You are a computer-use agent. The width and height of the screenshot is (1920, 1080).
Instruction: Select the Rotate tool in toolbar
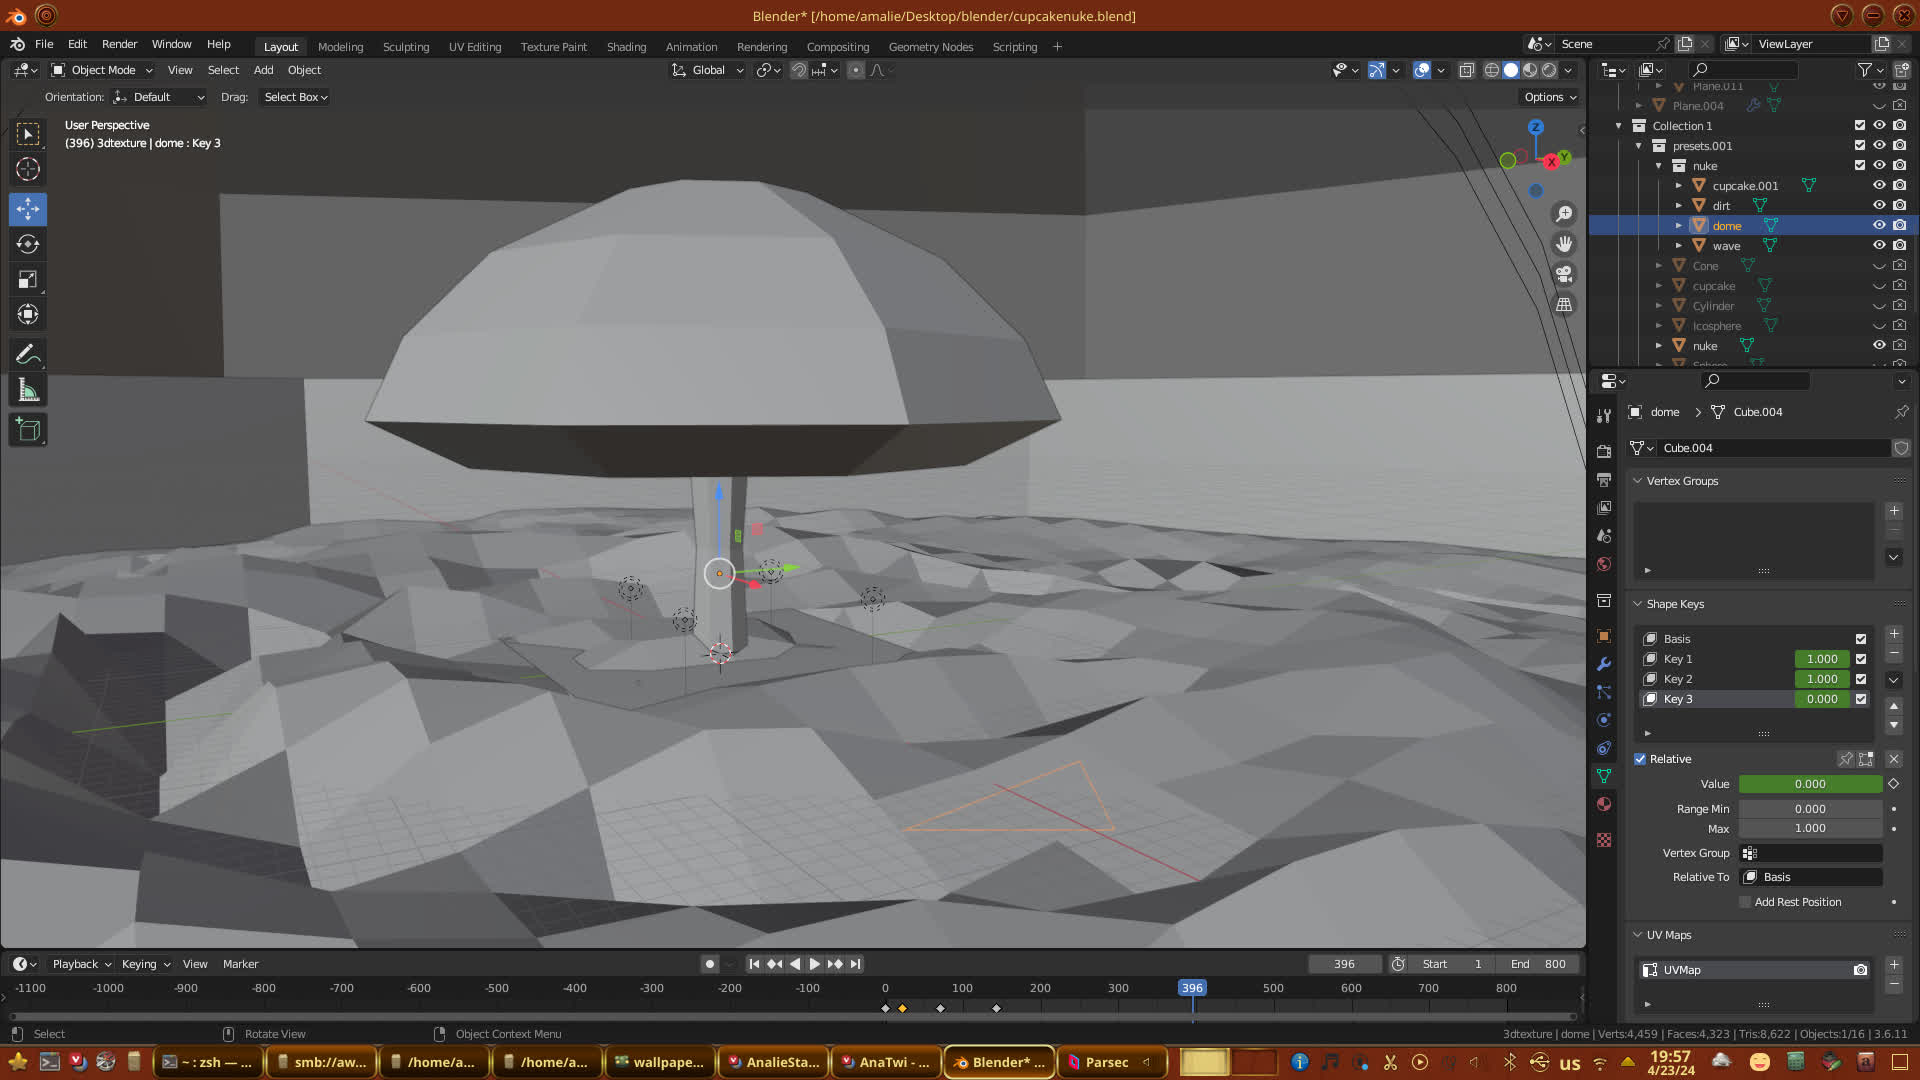pos(28,245)
